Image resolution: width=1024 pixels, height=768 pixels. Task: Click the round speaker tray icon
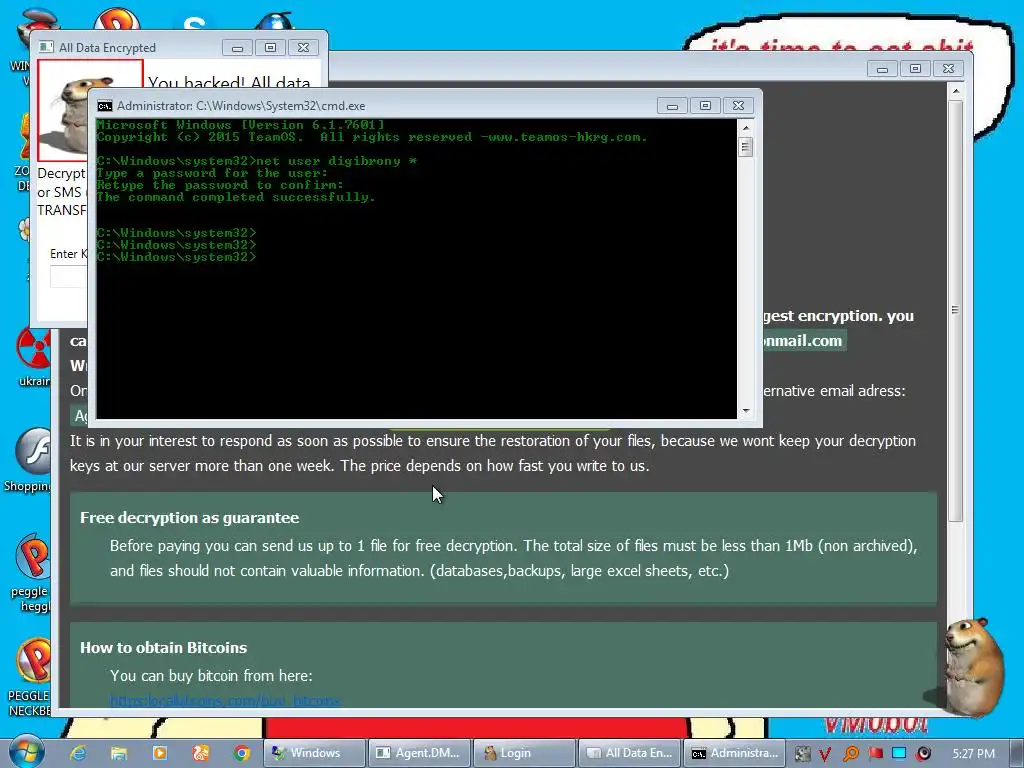coord(923,754)
